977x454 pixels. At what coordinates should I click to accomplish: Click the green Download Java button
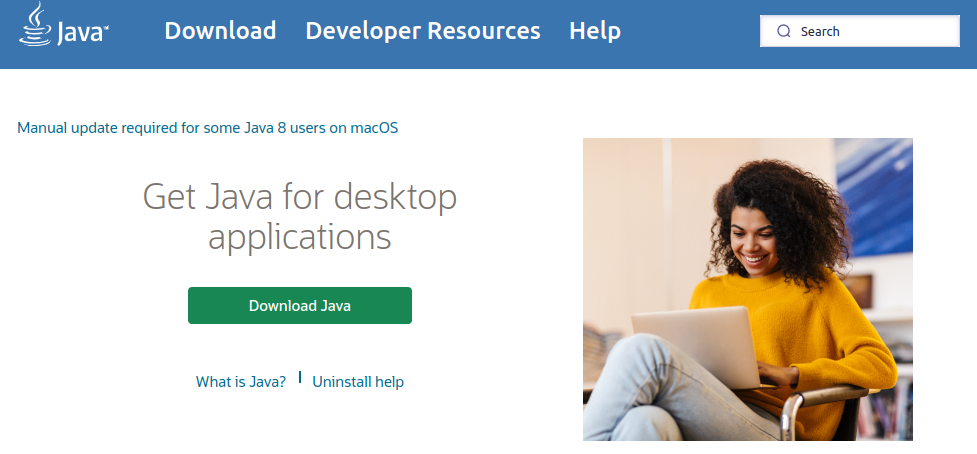coord(300,305)
